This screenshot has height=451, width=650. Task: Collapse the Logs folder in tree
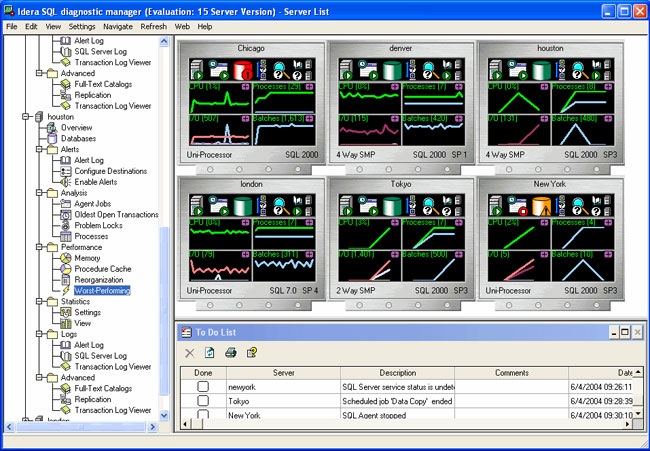pos(39,334)
